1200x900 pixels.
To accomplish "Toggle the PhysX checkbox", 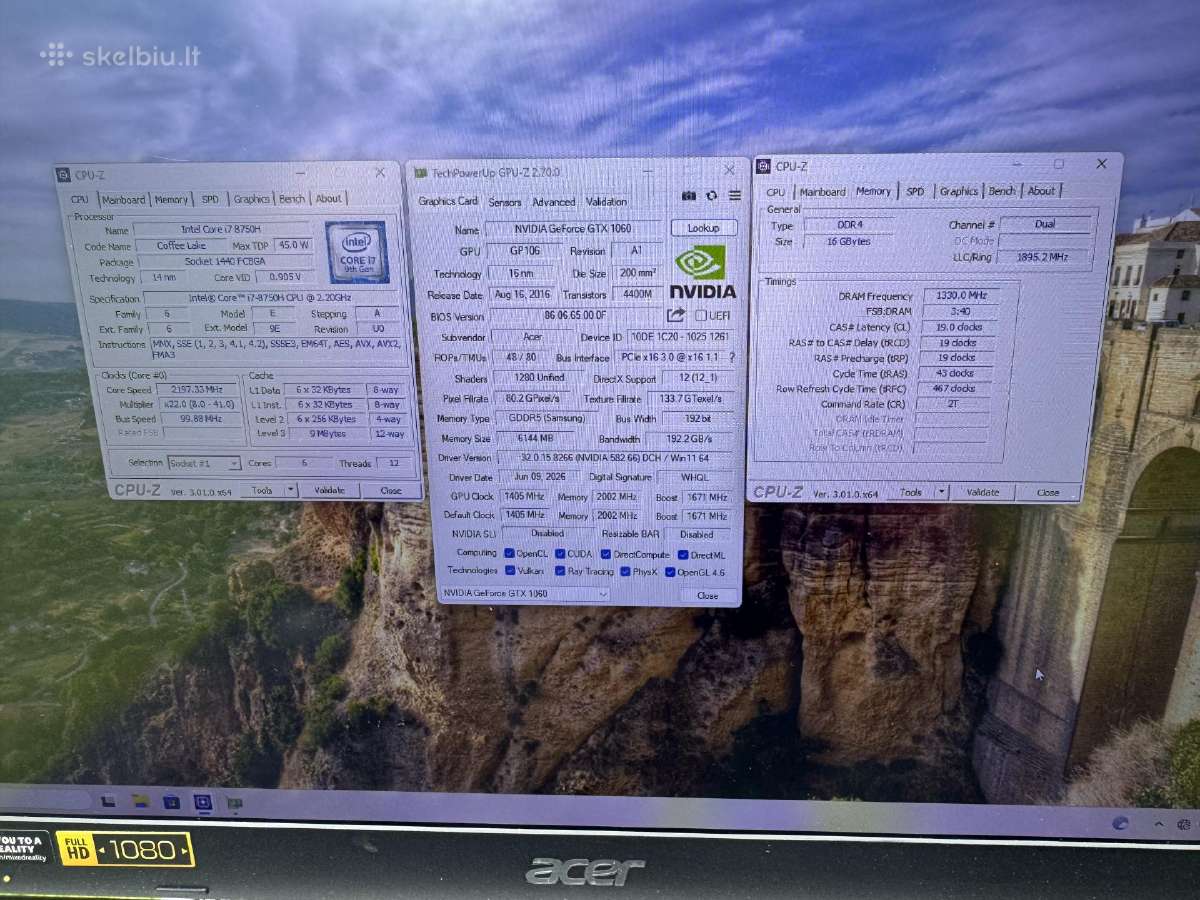I will click(x=625, y=571).
